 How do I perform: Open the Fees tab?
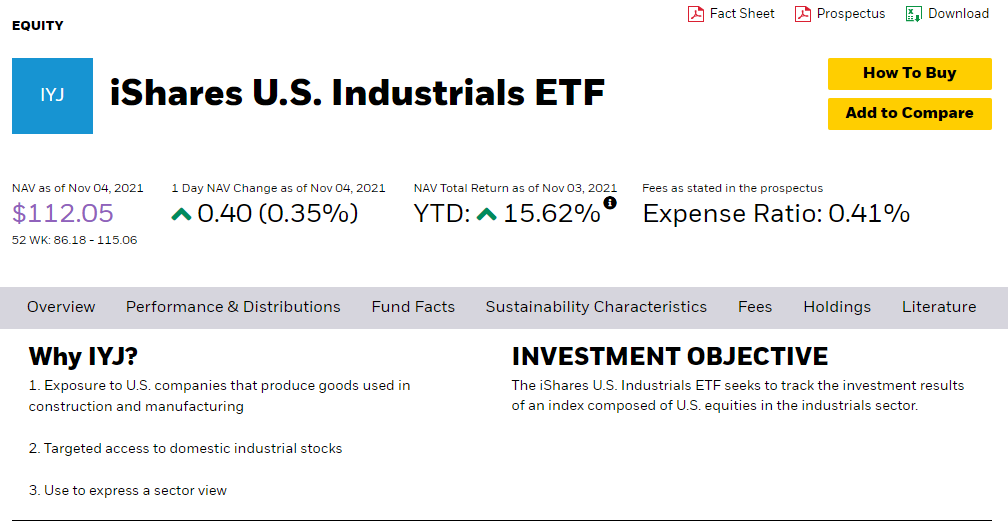coord(755,307)
